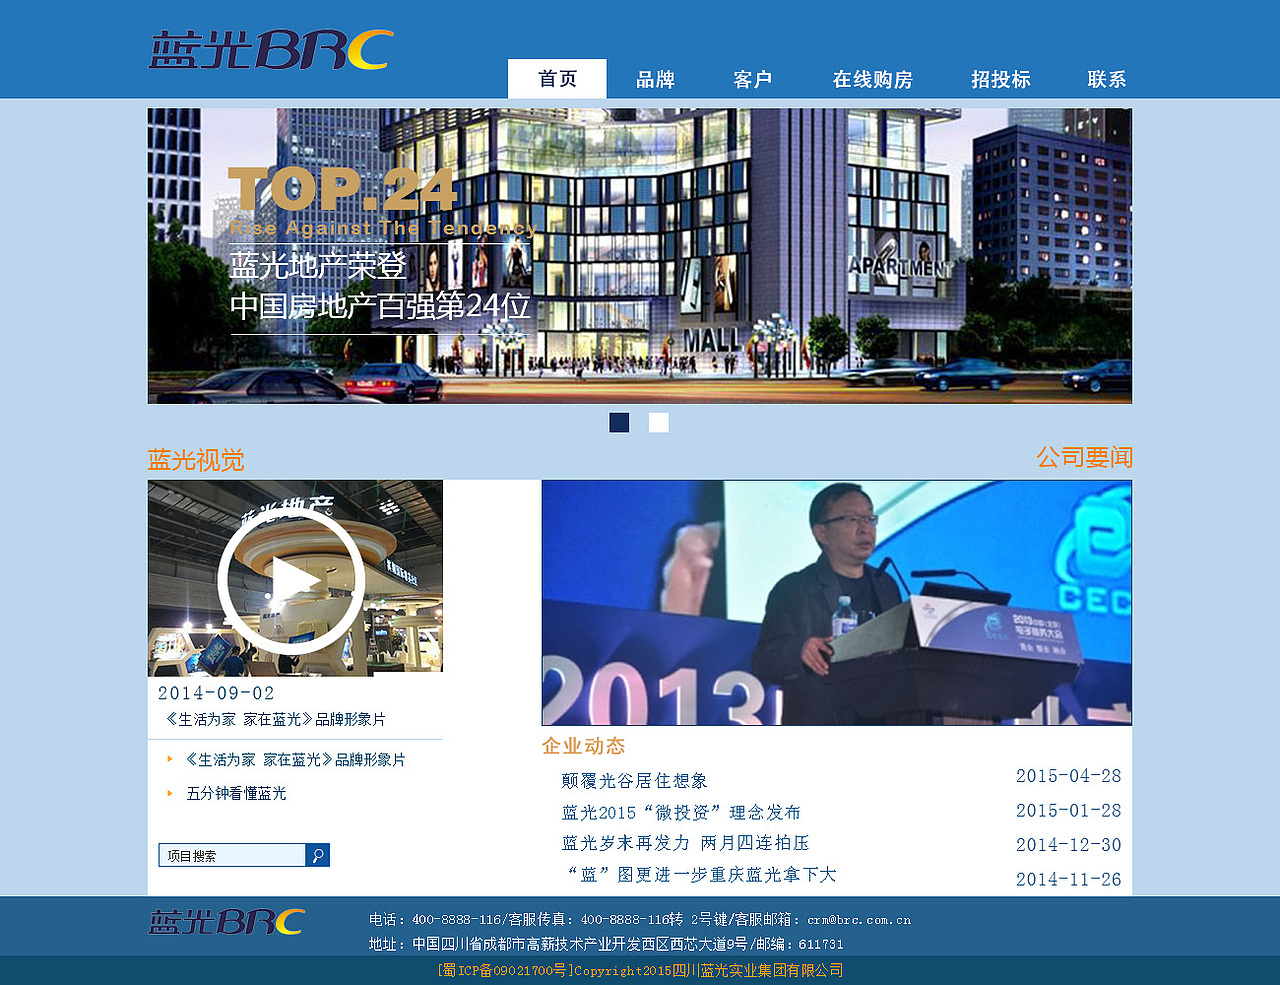The height and width of the screenshot is (985, 1280).
Task: Open the news item 颠覆光谷居住想象
Action: click(634, 781)
